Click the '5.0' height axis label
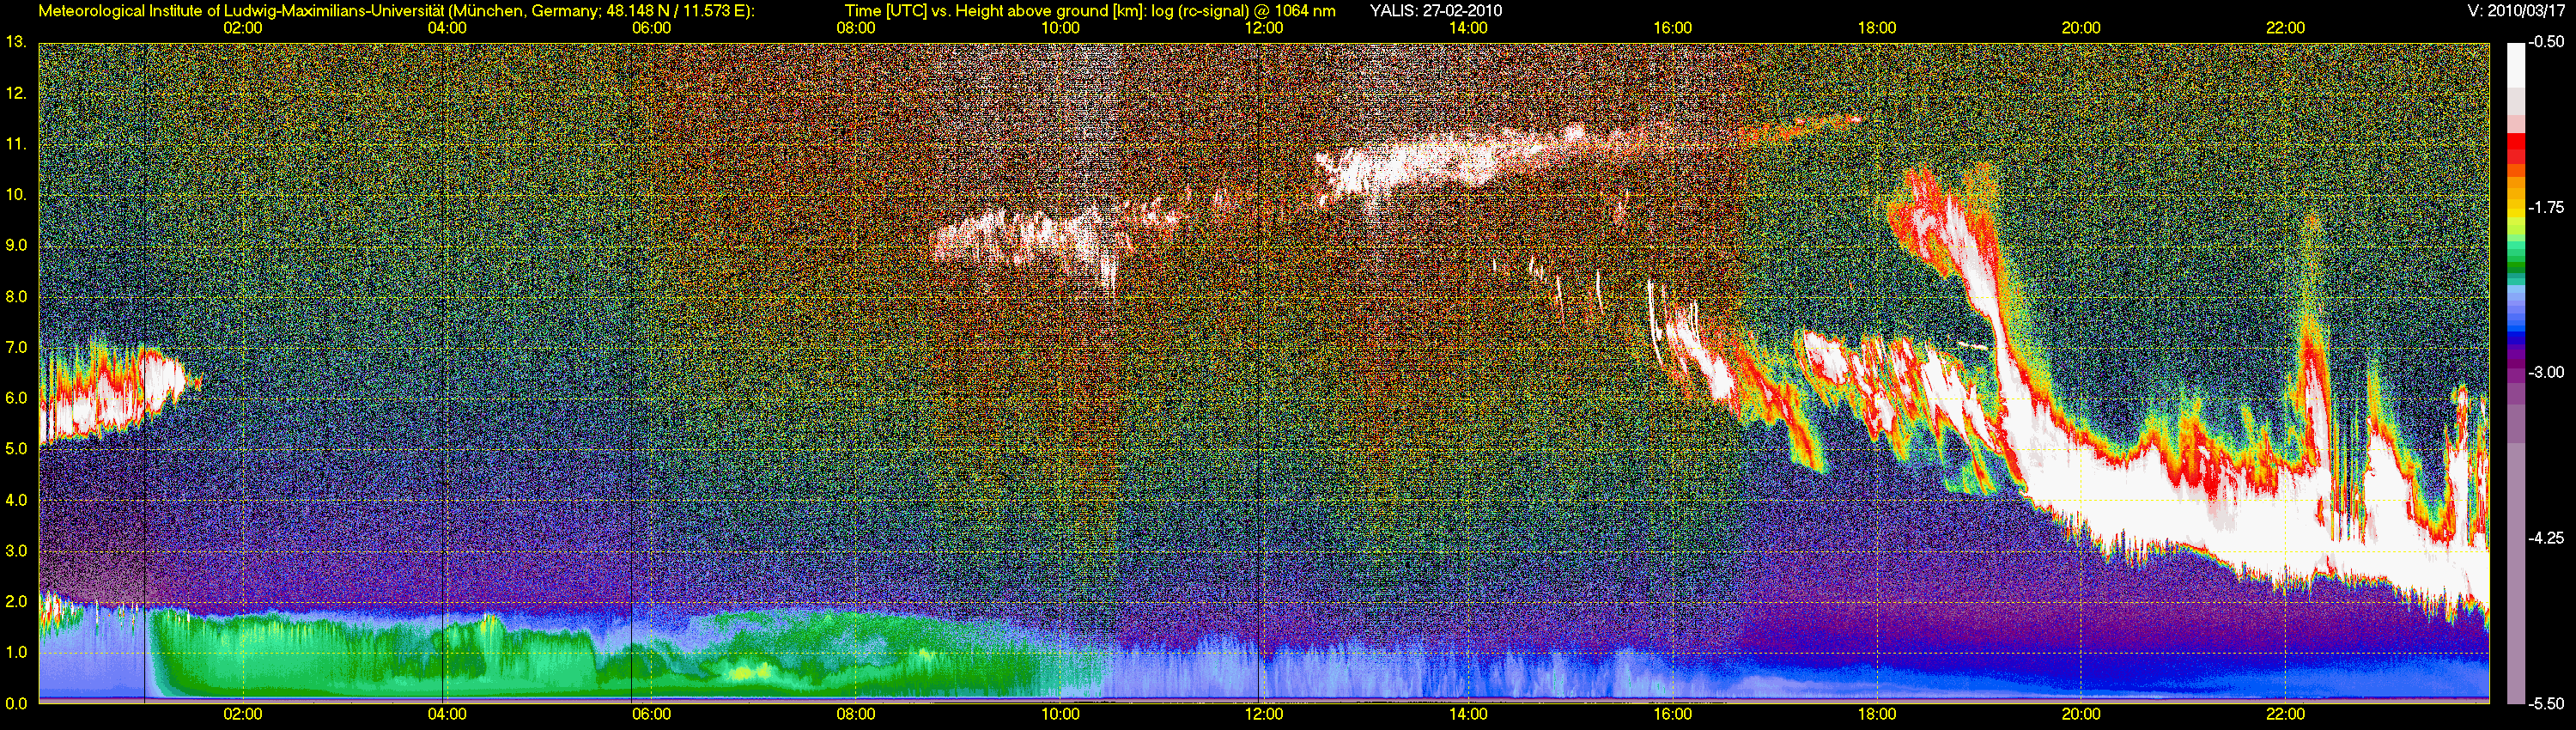 pos(15,449)
